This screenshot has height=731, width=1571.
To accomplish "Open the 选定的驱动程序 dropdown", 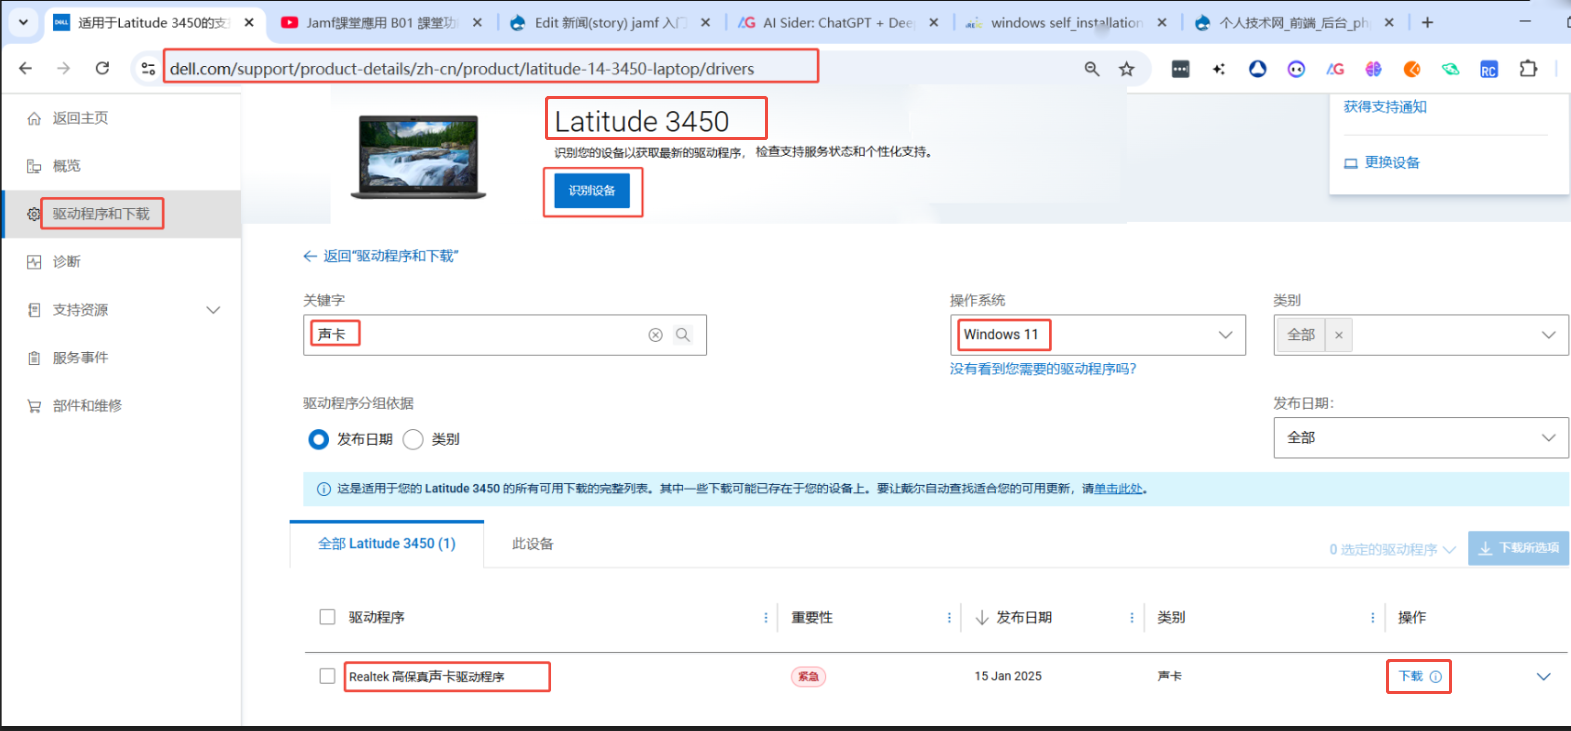I will 1392,550.
